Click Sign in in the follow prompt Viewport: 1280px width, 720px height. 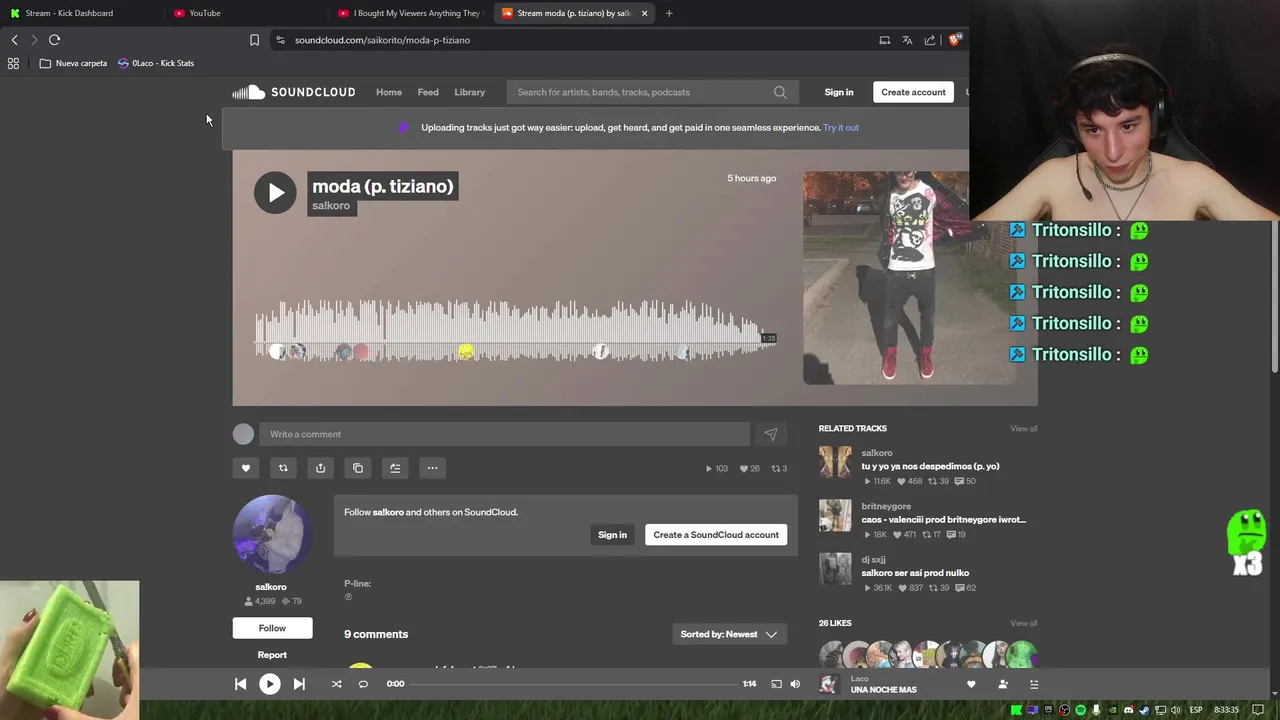612,535
